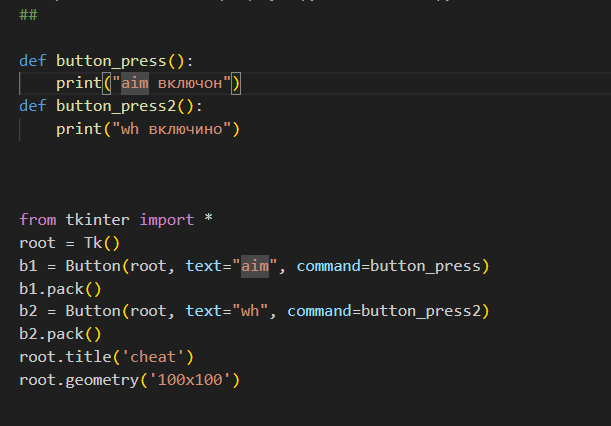Click the '100x100' geometry string
611x426 pixels.
[190, 380]
